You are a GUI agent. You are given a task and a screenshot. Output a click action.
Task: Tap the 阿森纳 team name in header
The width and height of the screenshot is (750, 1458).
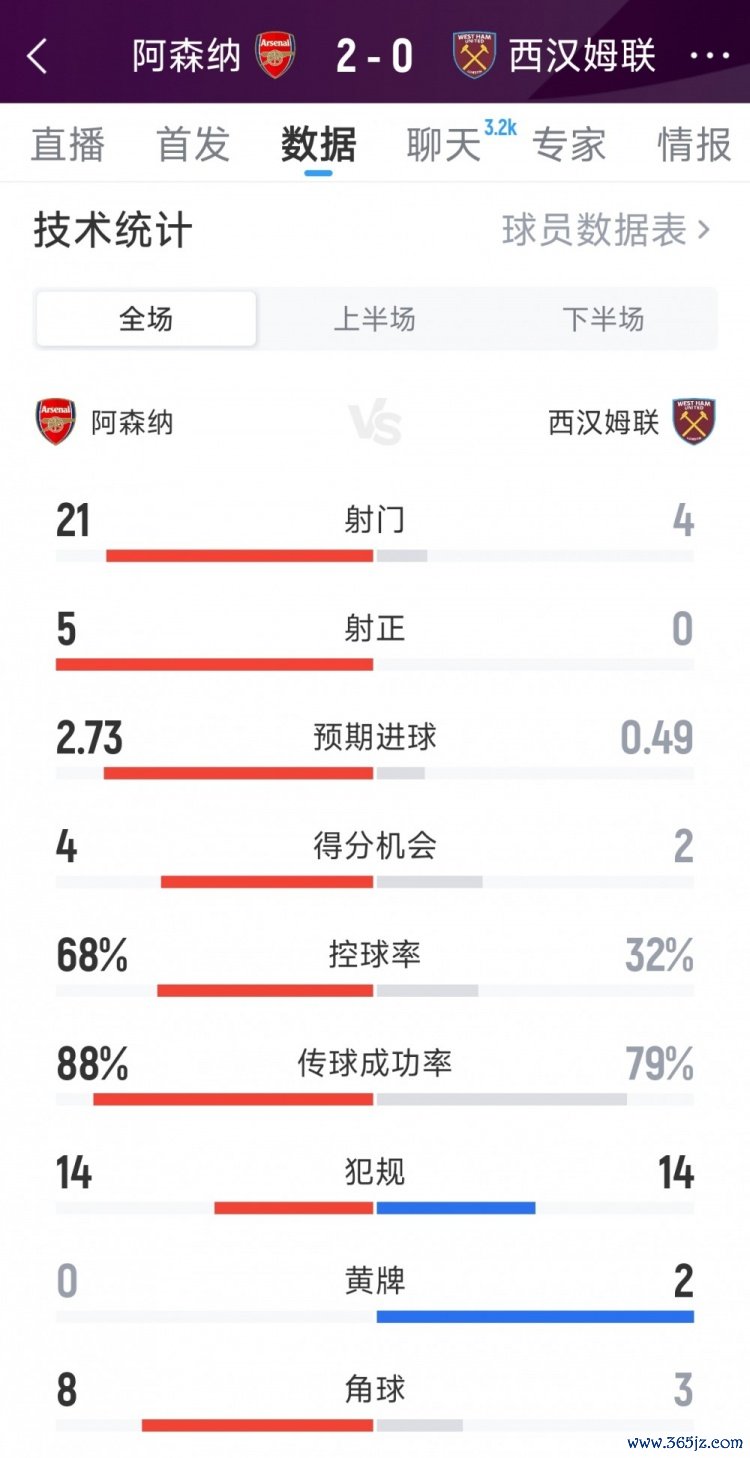click(187, 56)
